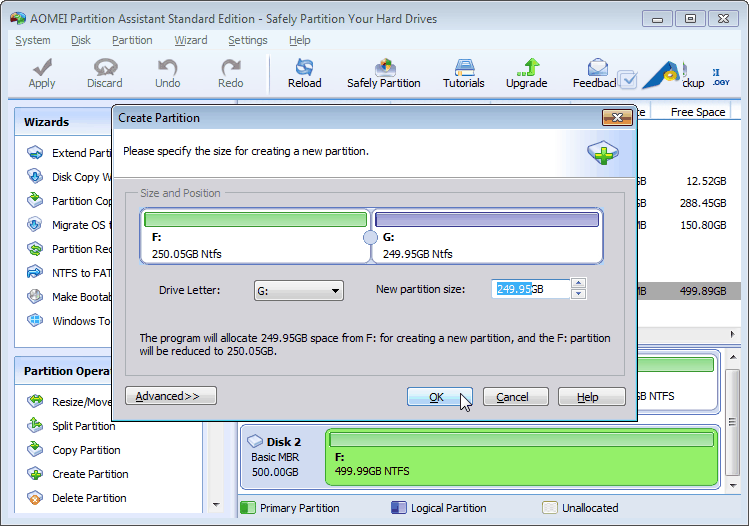Click the Unallocated legend swatch

(550, 507)
